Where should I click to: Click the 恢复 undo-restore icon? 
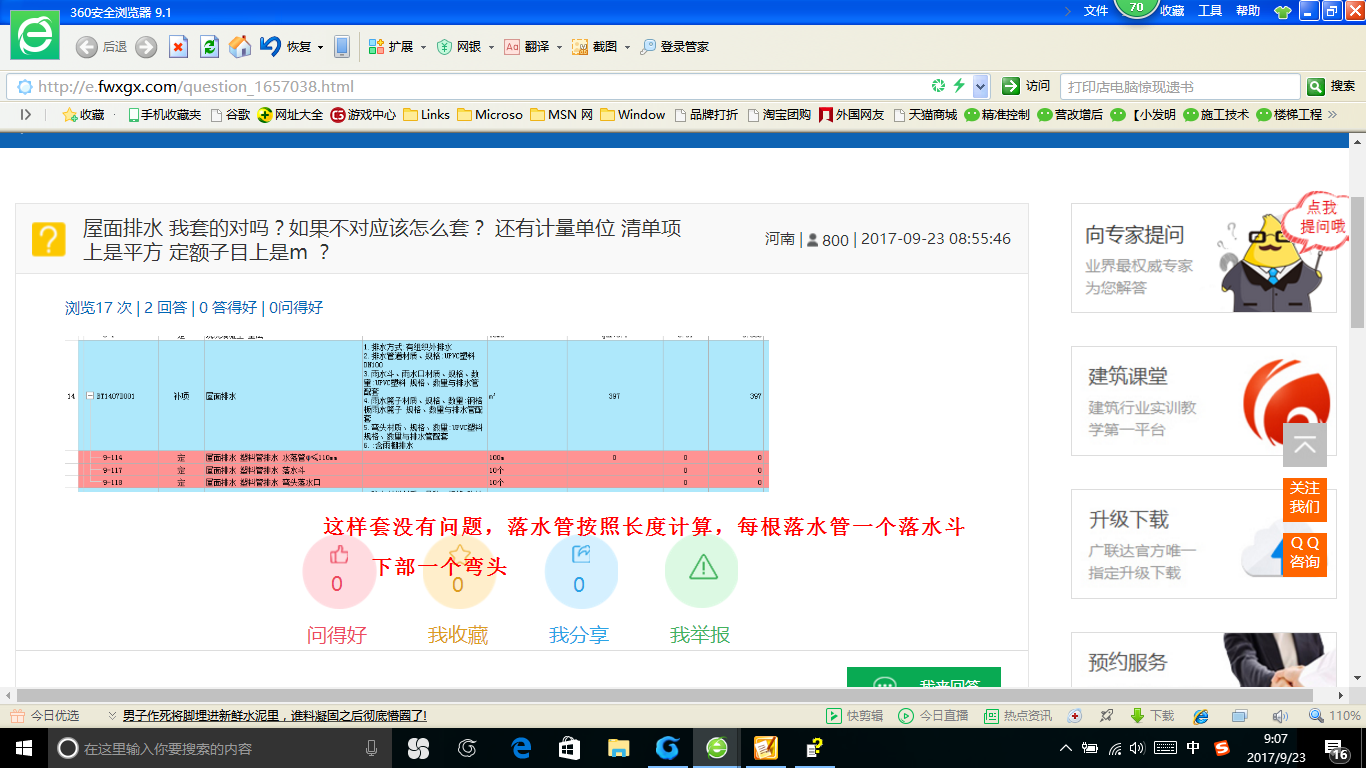[x=270, y=46]
